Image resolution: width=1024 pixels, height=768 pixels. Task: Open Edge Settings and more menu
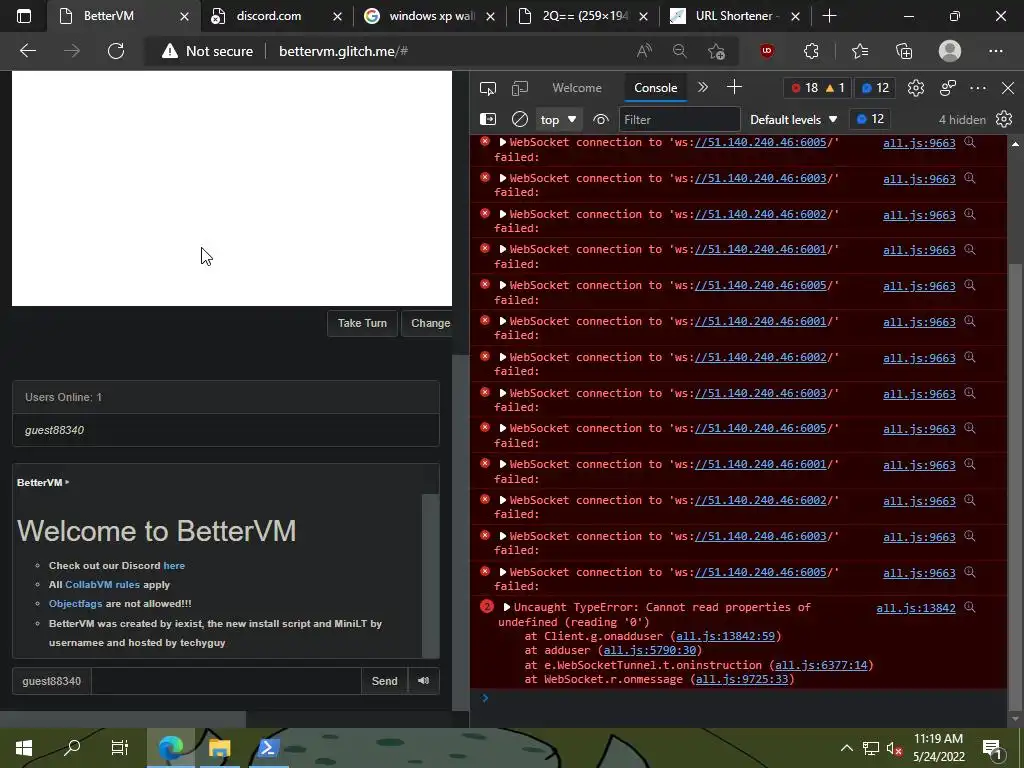(995, 51)
